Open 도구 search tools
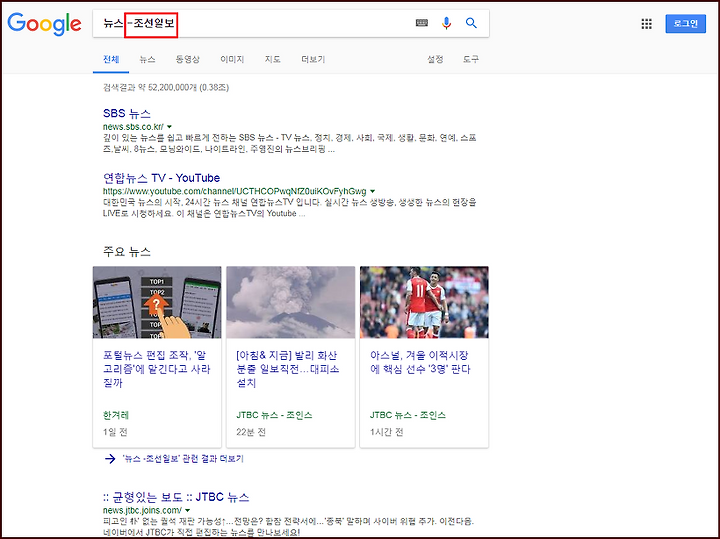This screenshot has height=539, width=720. point(471,59)
